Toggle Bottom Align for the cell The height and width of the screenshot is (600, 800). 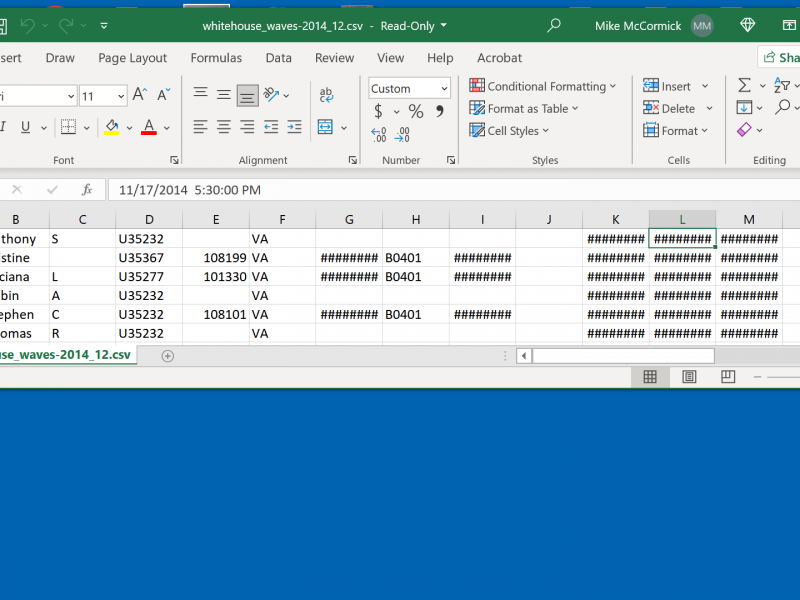click(x=247, y=96)
